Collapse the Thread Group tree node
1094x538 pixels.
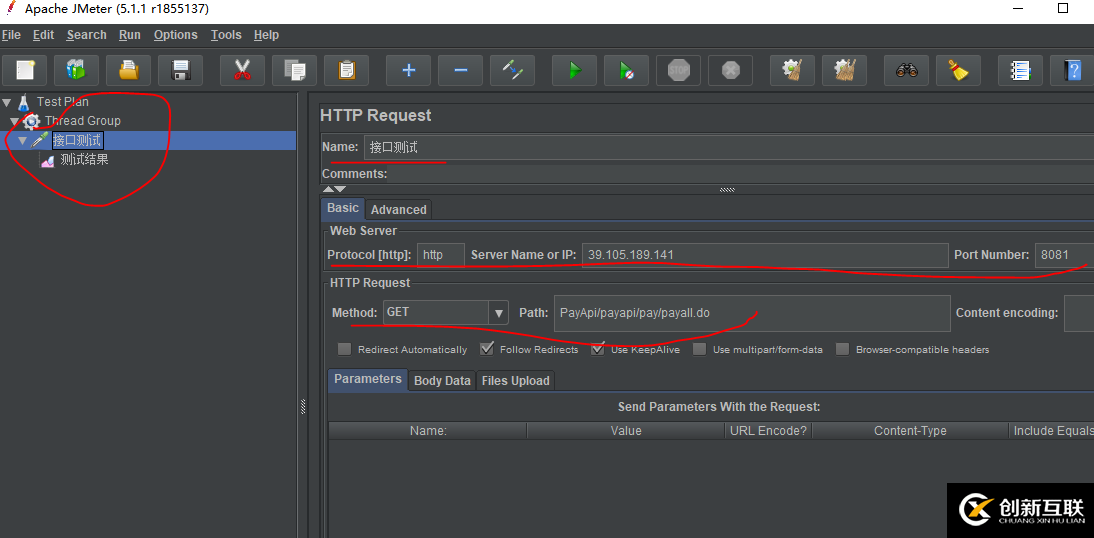click(15, 121)
